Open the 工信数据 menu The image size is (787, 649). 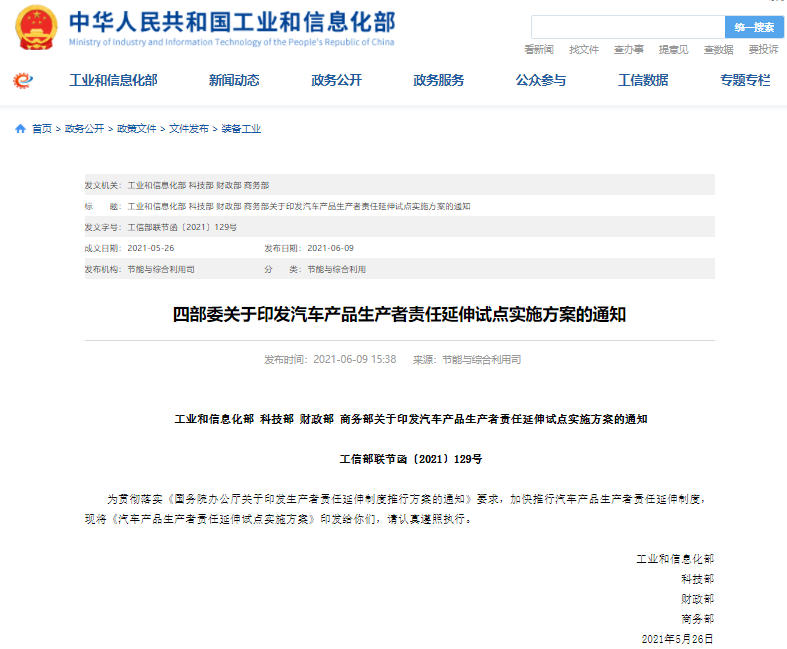click(x=643, y=81)
